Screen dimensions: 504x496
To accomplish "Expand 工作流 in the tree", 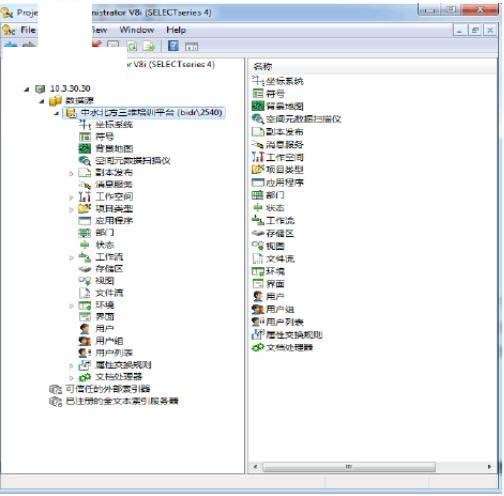I will (71, 257).
